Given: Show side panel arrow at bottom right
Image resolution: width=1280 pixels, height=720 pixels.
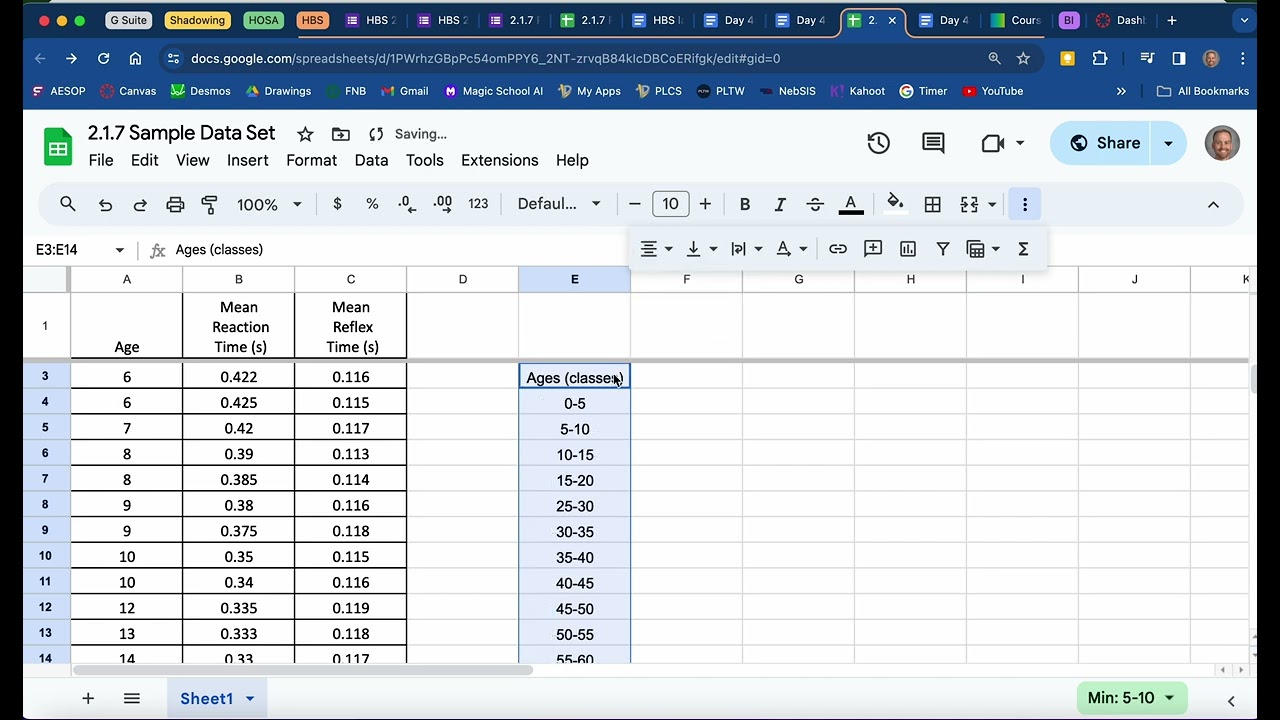Looking at the screenshot, I should [x=1231, y=700].
